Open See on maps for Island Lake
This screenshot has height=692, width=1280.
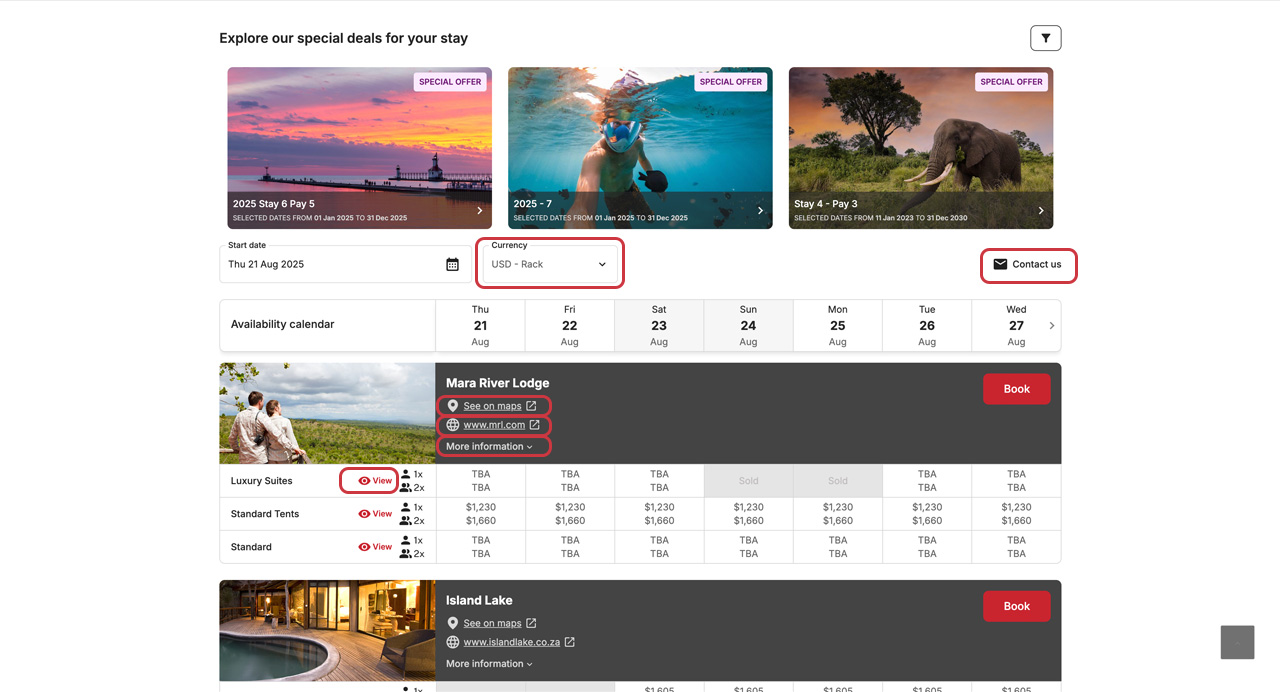pyautogui.click(x=492, y=623)
